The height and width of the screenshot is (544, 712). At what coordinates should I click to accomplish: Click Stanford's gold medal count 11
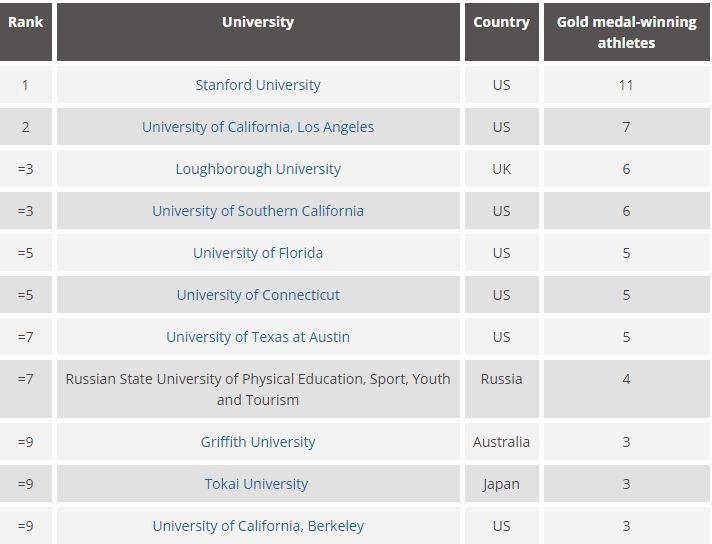point(627,85)
